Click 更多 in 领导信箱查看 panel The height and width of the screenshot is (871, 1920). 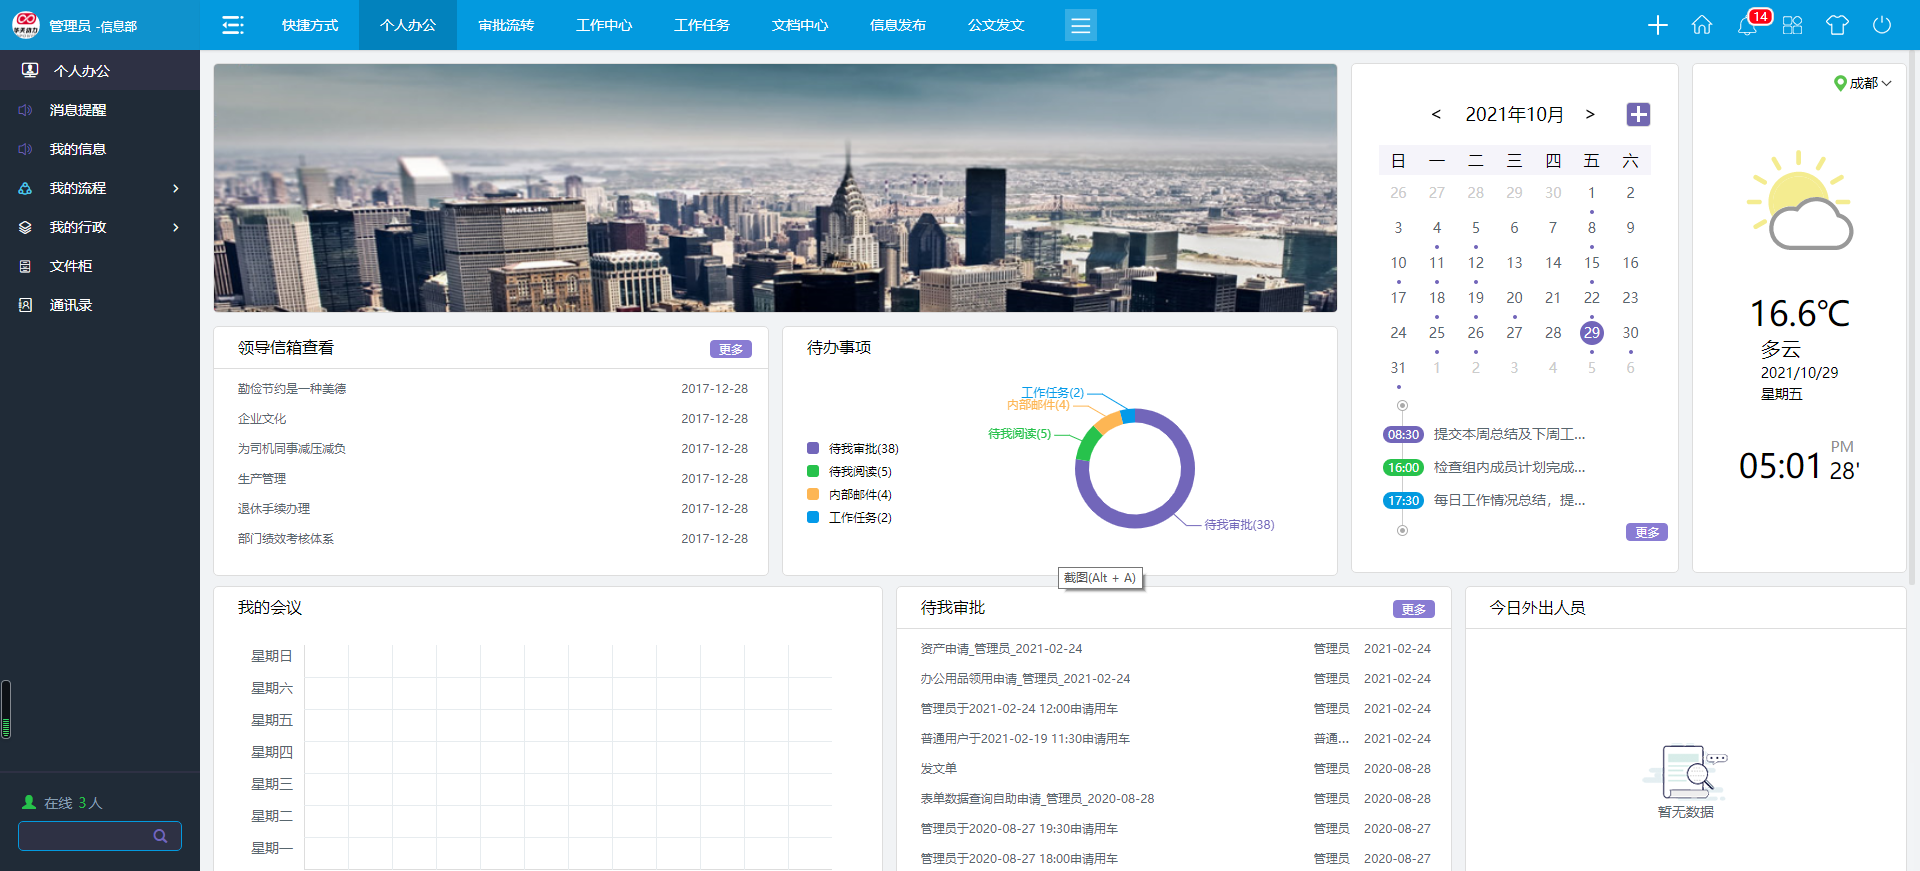click(730, 349)
